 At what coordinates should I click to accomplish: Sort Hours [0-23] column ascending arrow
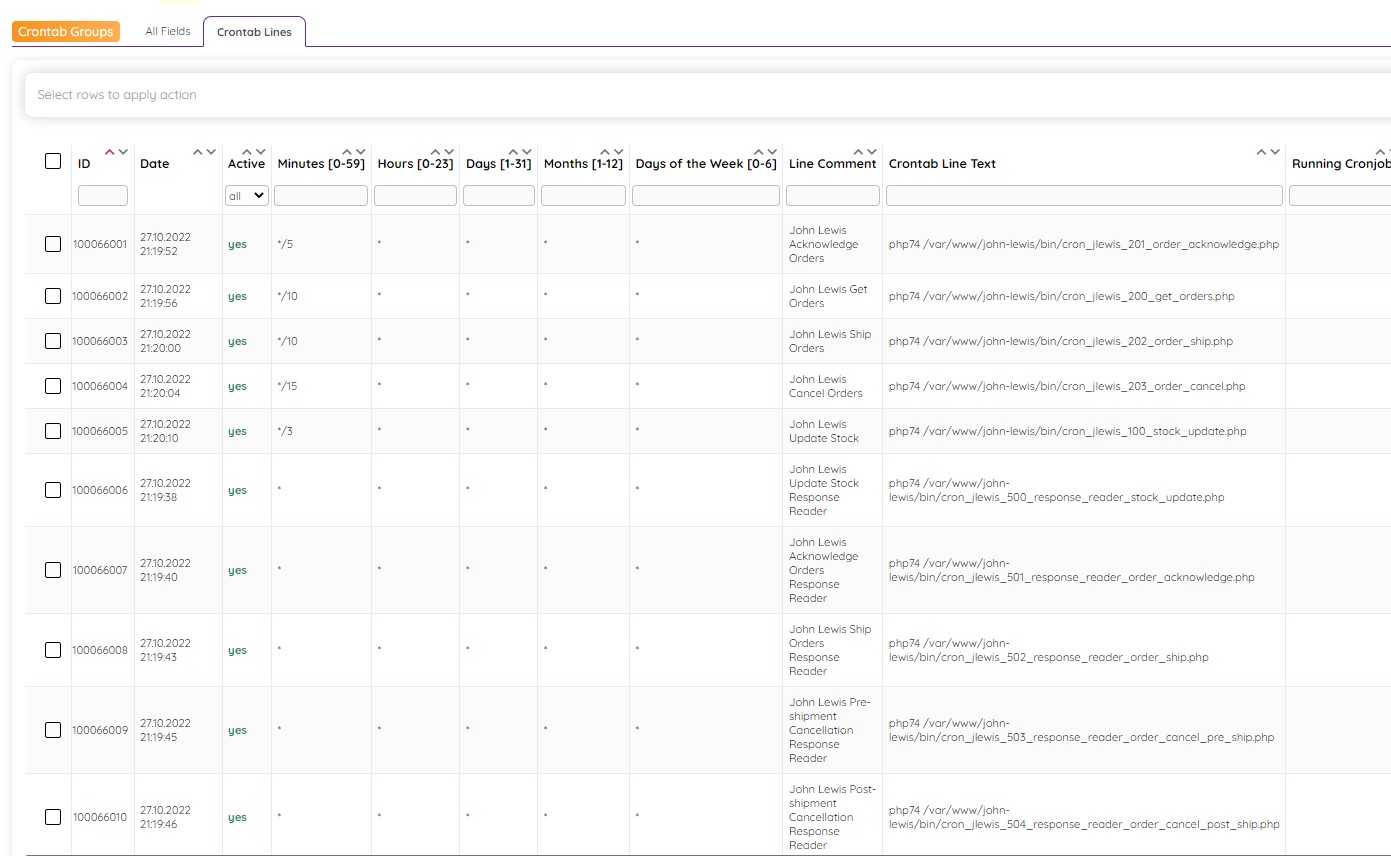pyautogui.click(x=436, y=152)
